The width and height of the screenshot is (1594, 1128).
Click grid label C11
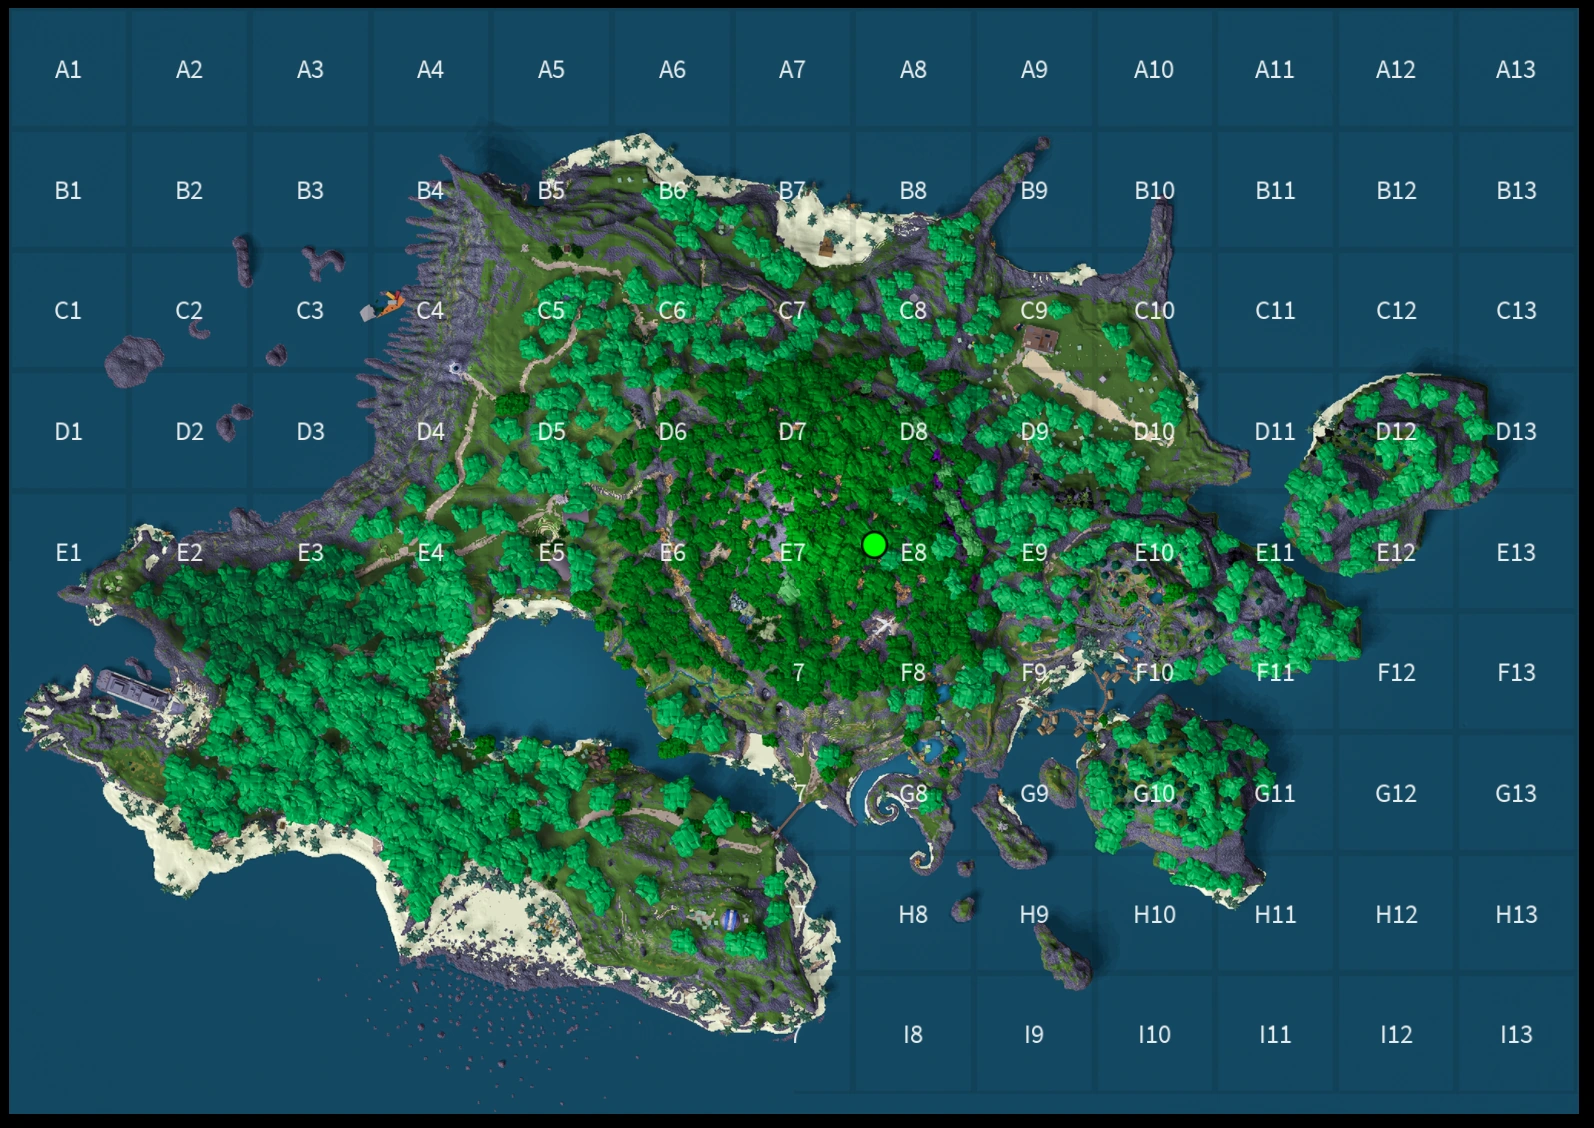pos(1275,311)
